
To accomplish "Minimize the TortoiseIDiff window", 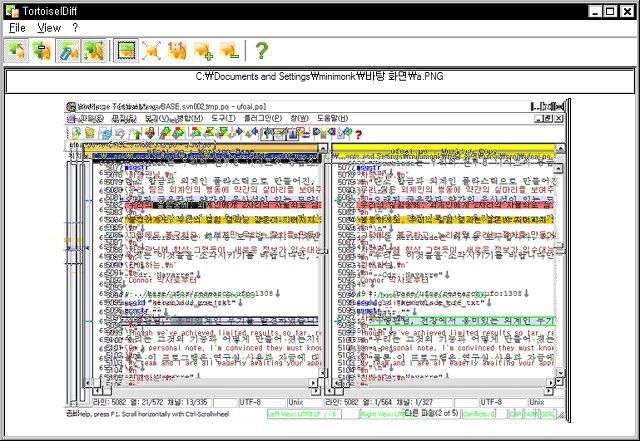I will 594,11.
